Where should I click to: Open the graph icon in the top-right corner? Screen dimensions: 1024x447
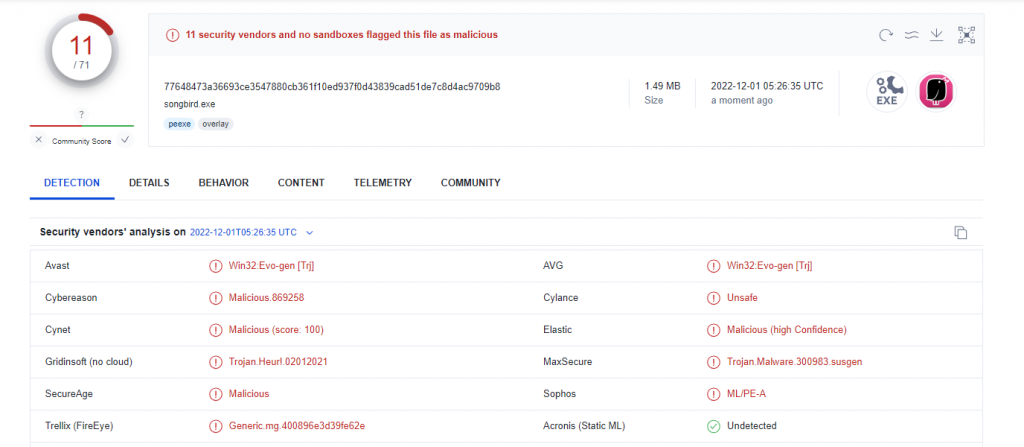coord(966,35)
